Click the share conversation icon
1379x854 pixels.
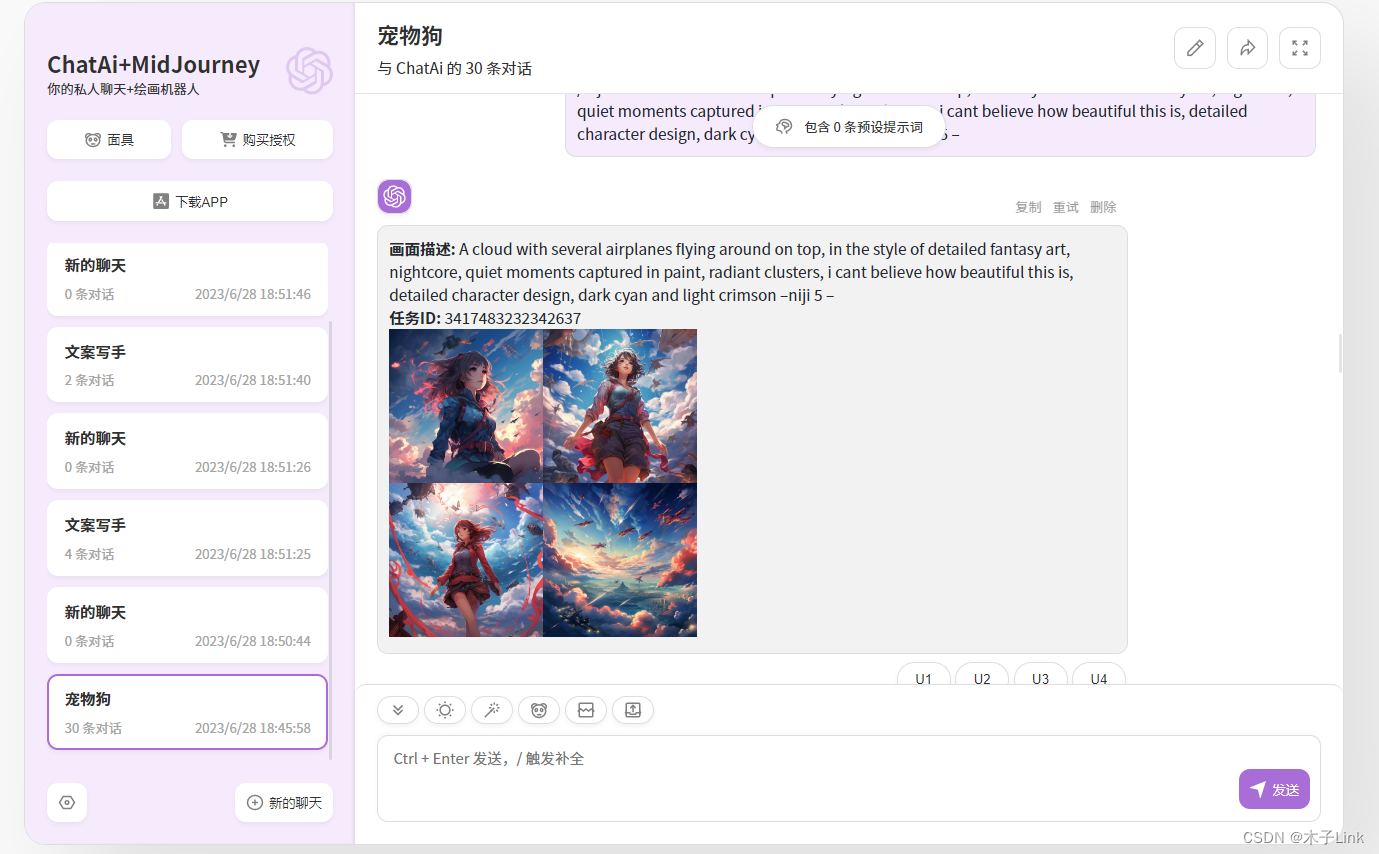tap(1247, 47)
